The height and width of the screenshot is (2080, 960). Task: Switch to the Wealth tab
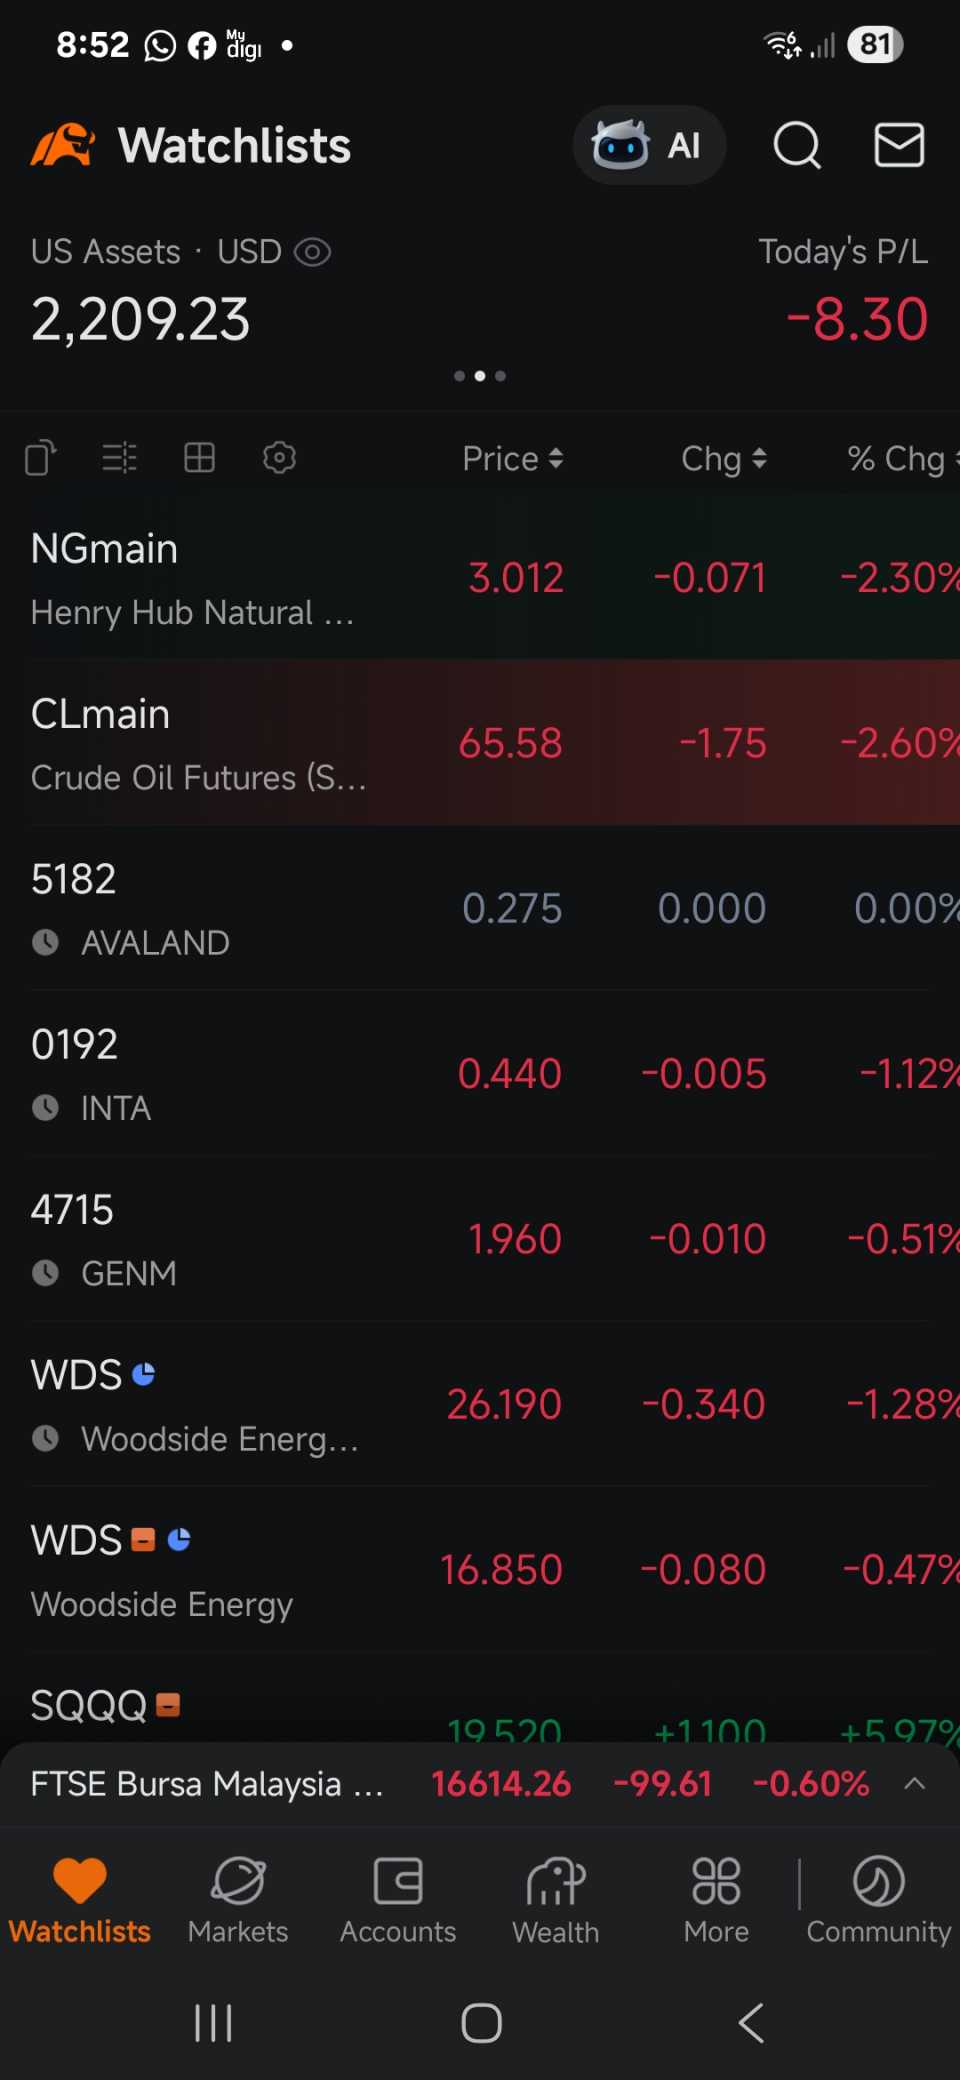(556, 1900)
